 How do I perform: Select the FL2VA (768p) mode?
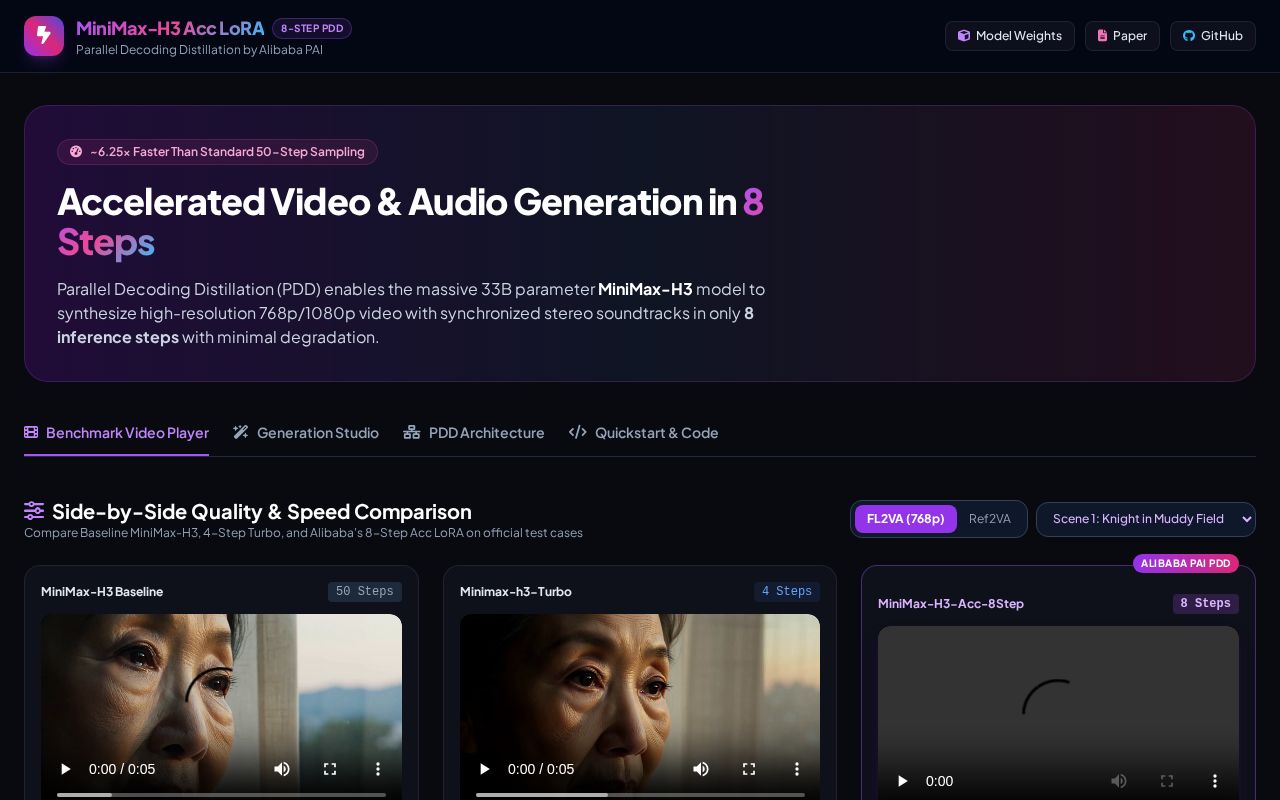906,519
